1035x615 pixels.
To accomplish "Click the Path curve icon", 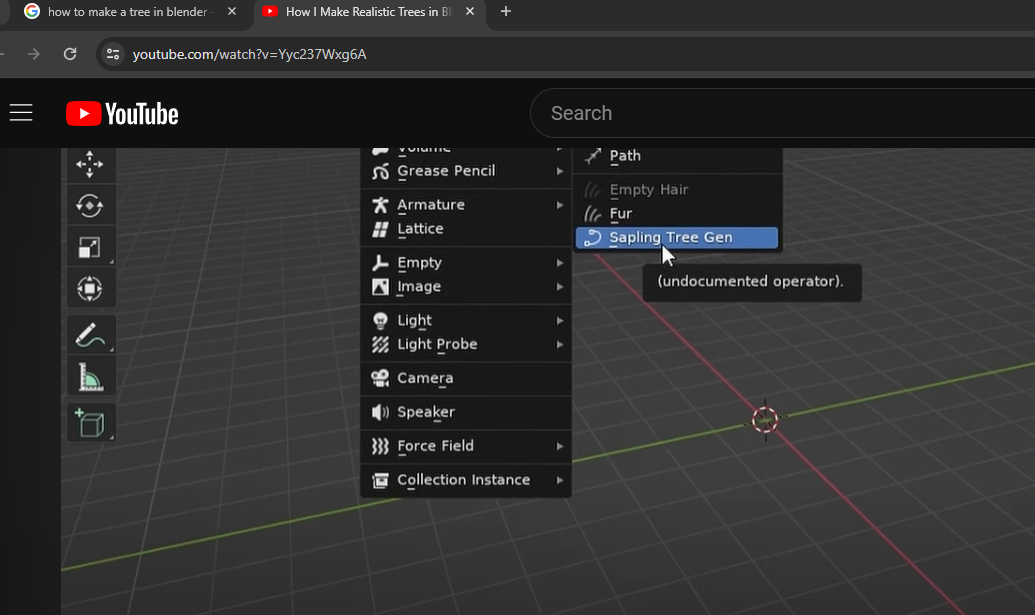I will 593,156.
